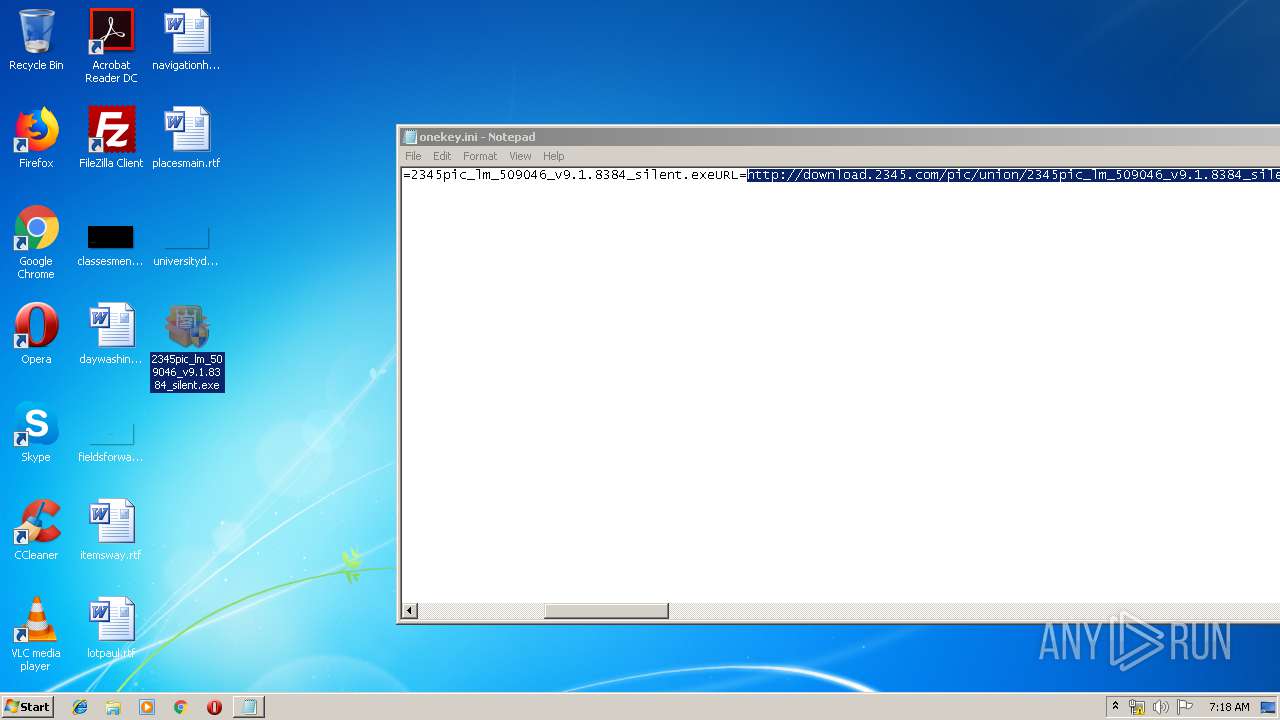Open the View menu in Notepad
This screenshot has width=1280, height=720.
[520, 156]
